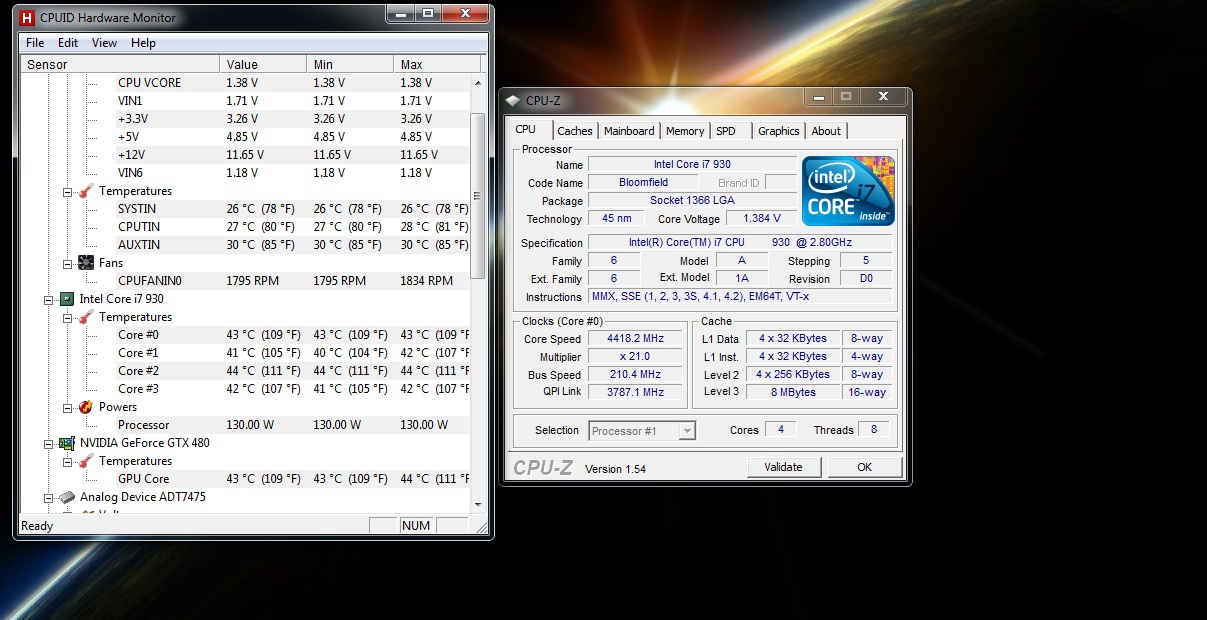Viewport: 1207px width, 620px height.
Task: Click the OK button in CPU-Z
Action: click(864, 467)
